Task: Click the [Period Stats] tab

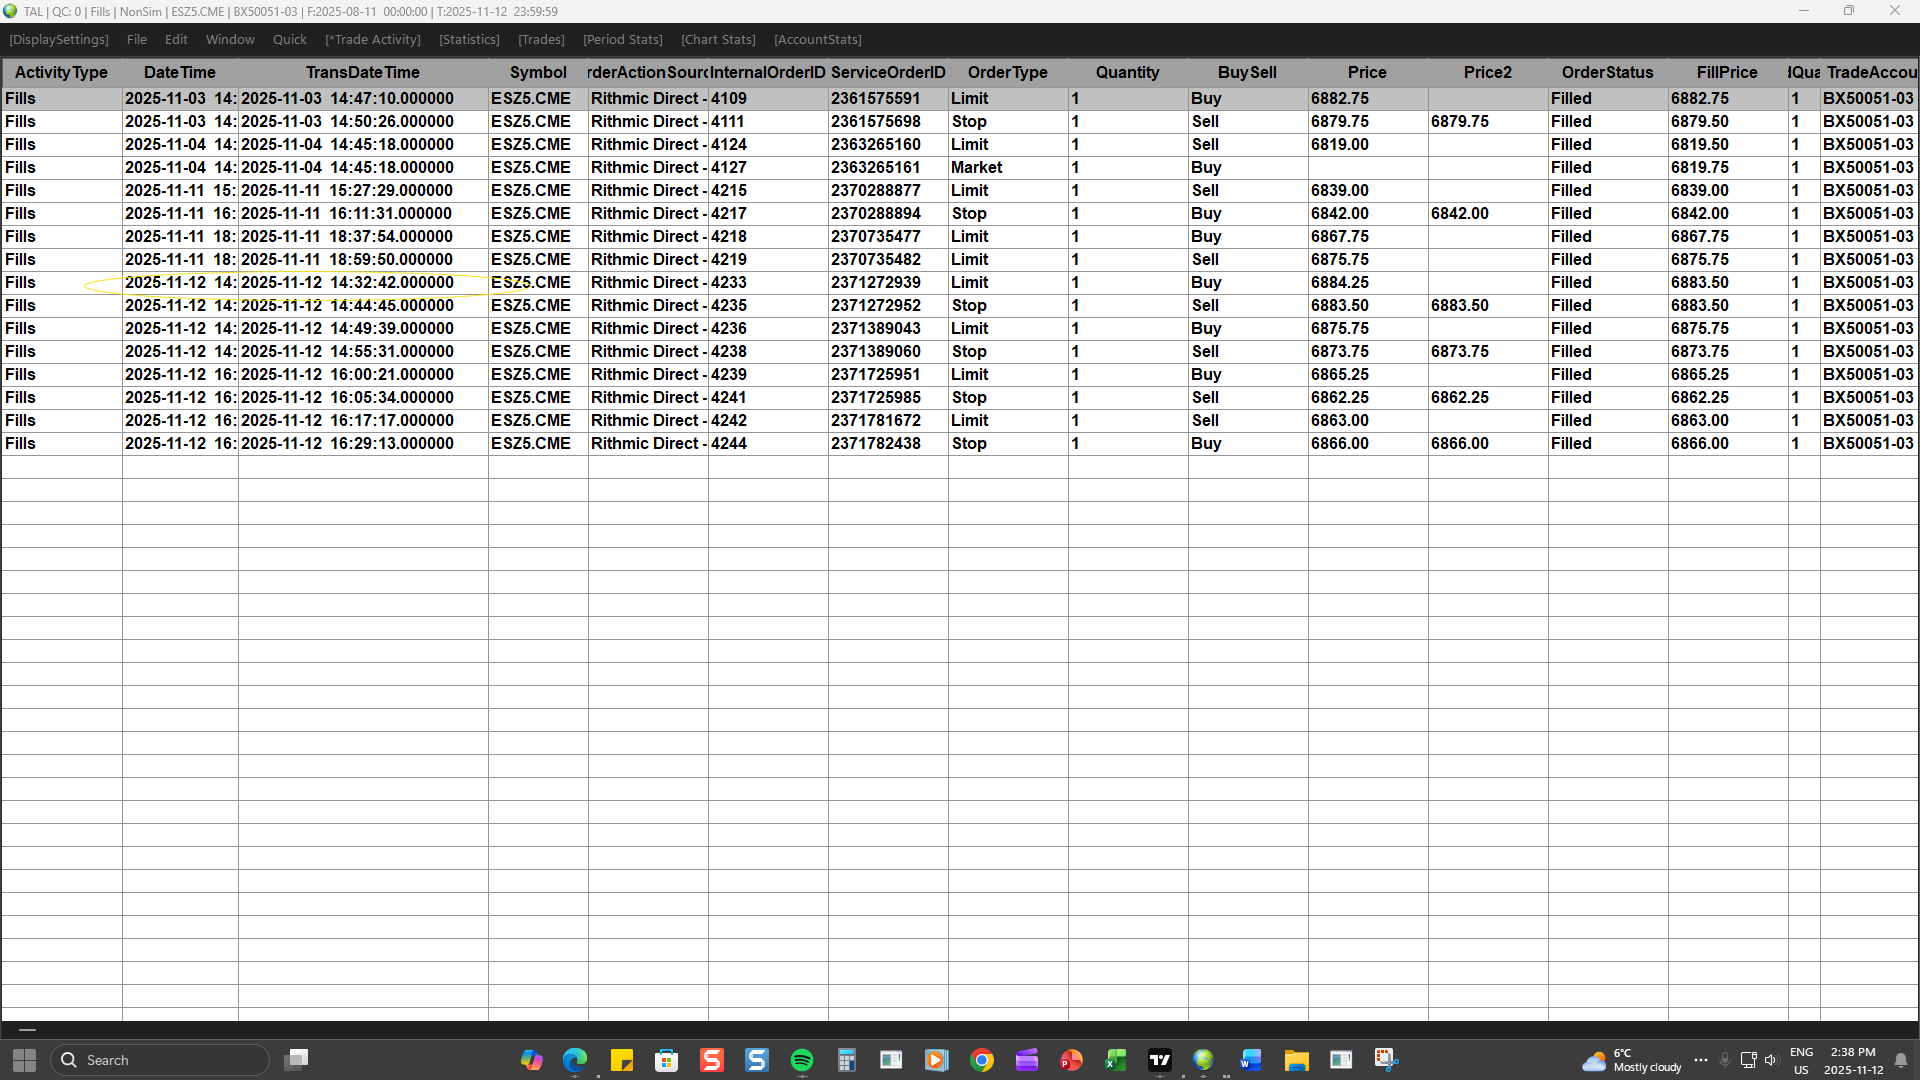Action: point(622,40)
